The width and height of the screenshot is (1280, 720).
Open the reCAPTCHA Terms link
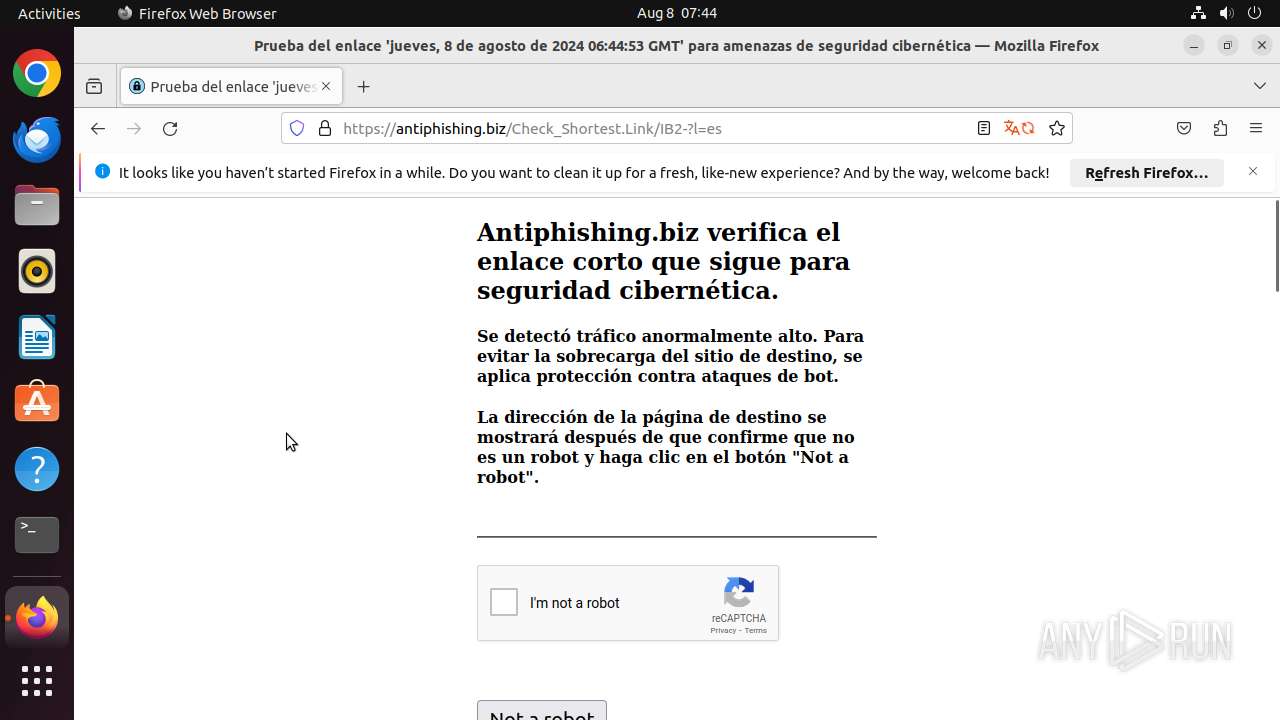(756, 631)
